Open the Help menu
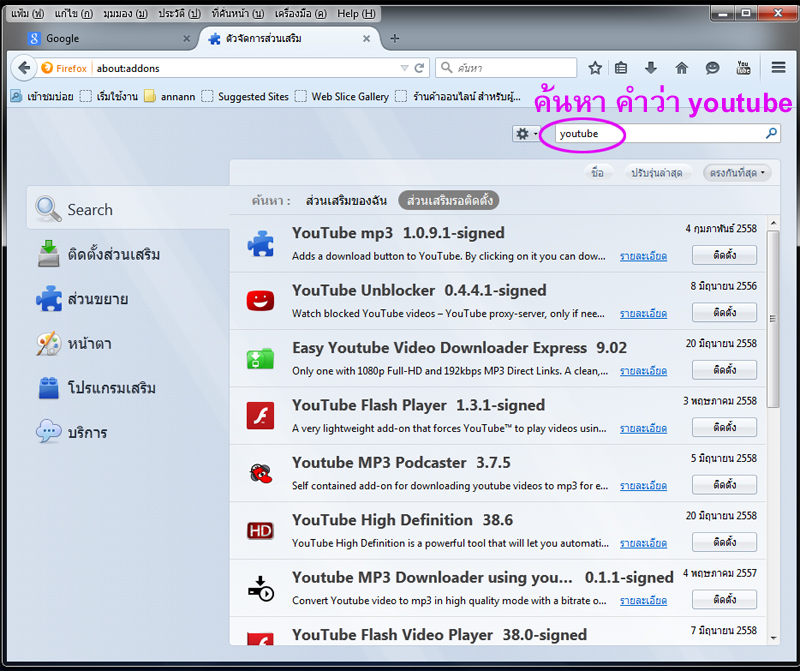Image resolution: width=800 pixels, height=671 pixels. click(356, 13)
